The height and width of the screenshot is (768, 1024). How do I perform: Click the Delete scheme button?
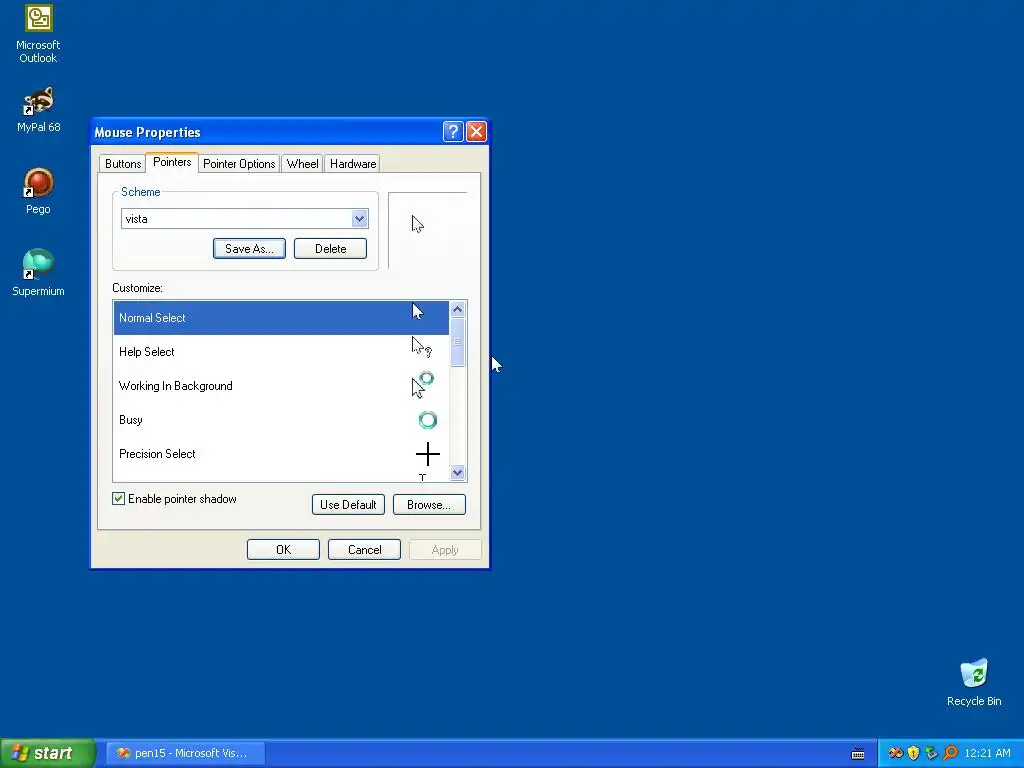[x=330, y=249]
